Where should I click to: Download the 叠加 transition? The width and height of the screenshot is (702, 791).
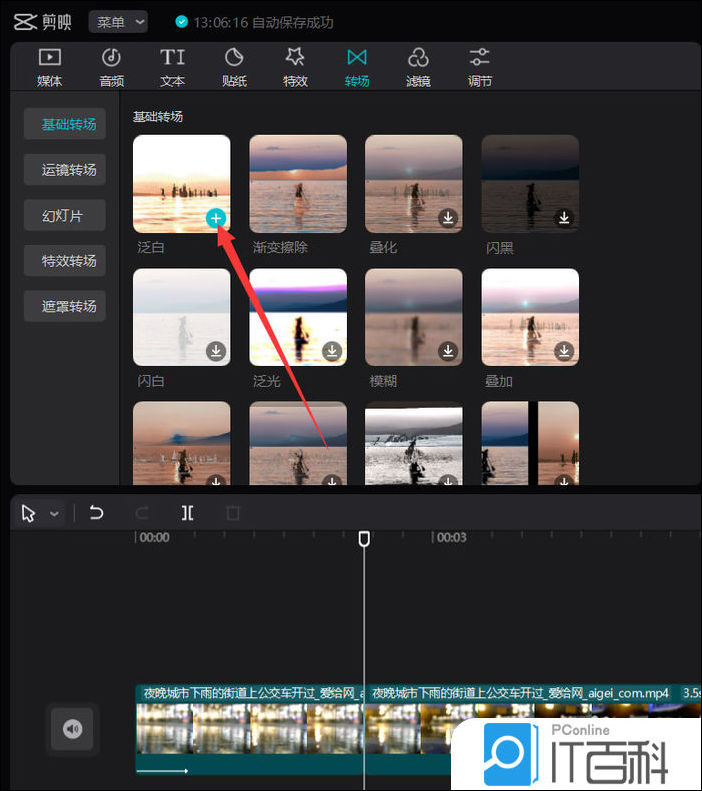click(x=564, y=351)
